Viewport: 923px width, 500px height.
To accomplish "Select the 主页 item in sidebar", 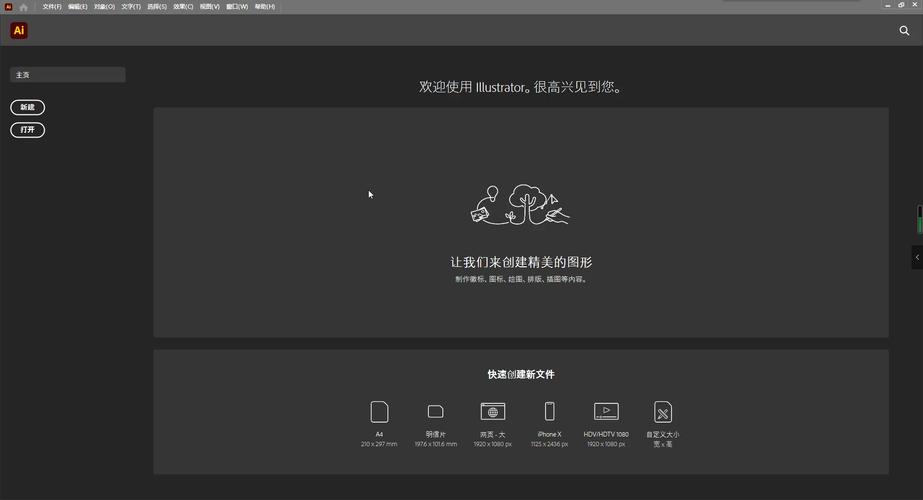I will point(68,75).
